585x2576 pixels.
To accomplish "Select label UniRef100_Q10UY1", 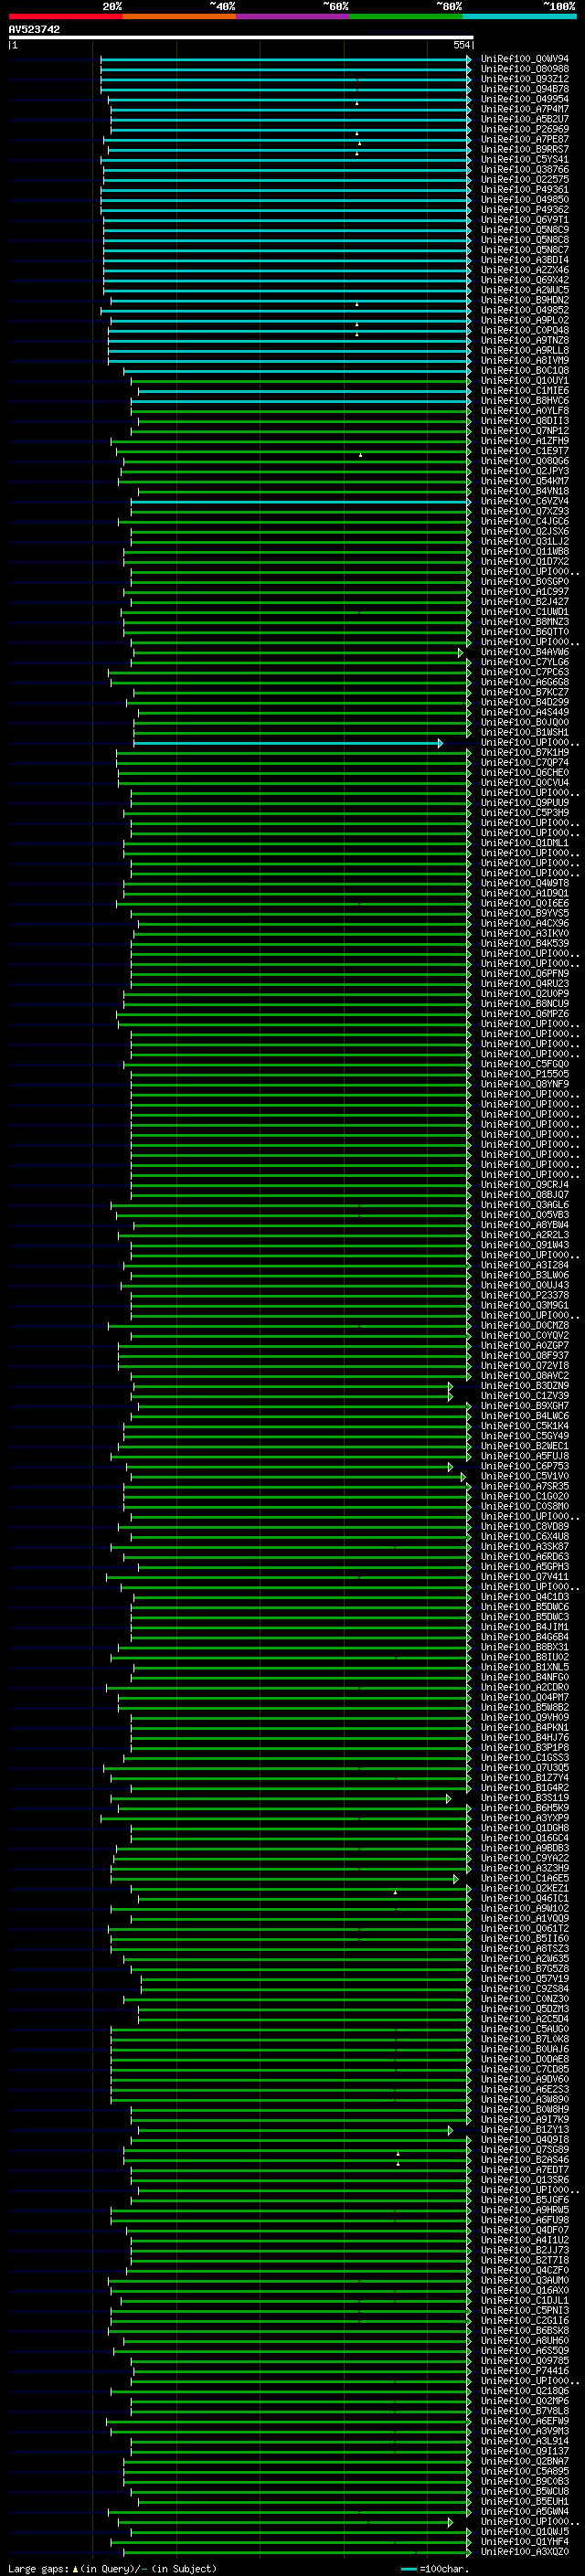I will coord(525,380).
